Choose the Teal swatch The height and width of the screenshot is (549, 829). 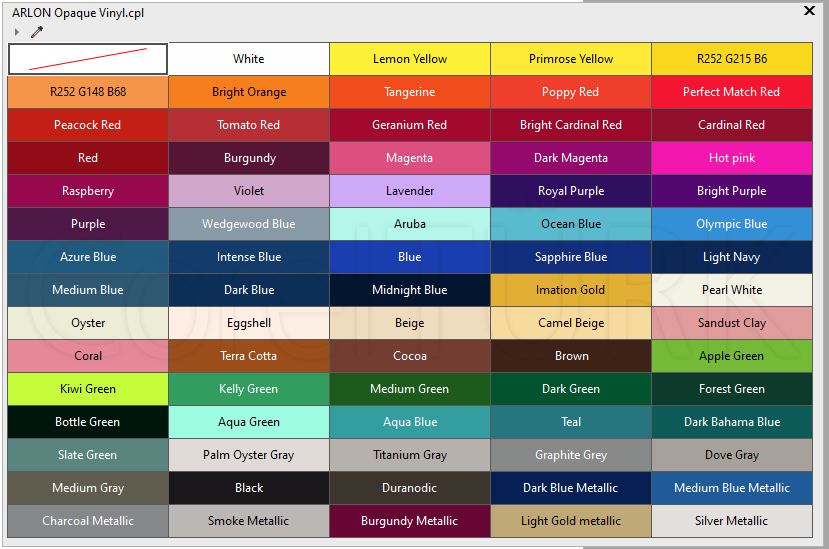(571, 422)
